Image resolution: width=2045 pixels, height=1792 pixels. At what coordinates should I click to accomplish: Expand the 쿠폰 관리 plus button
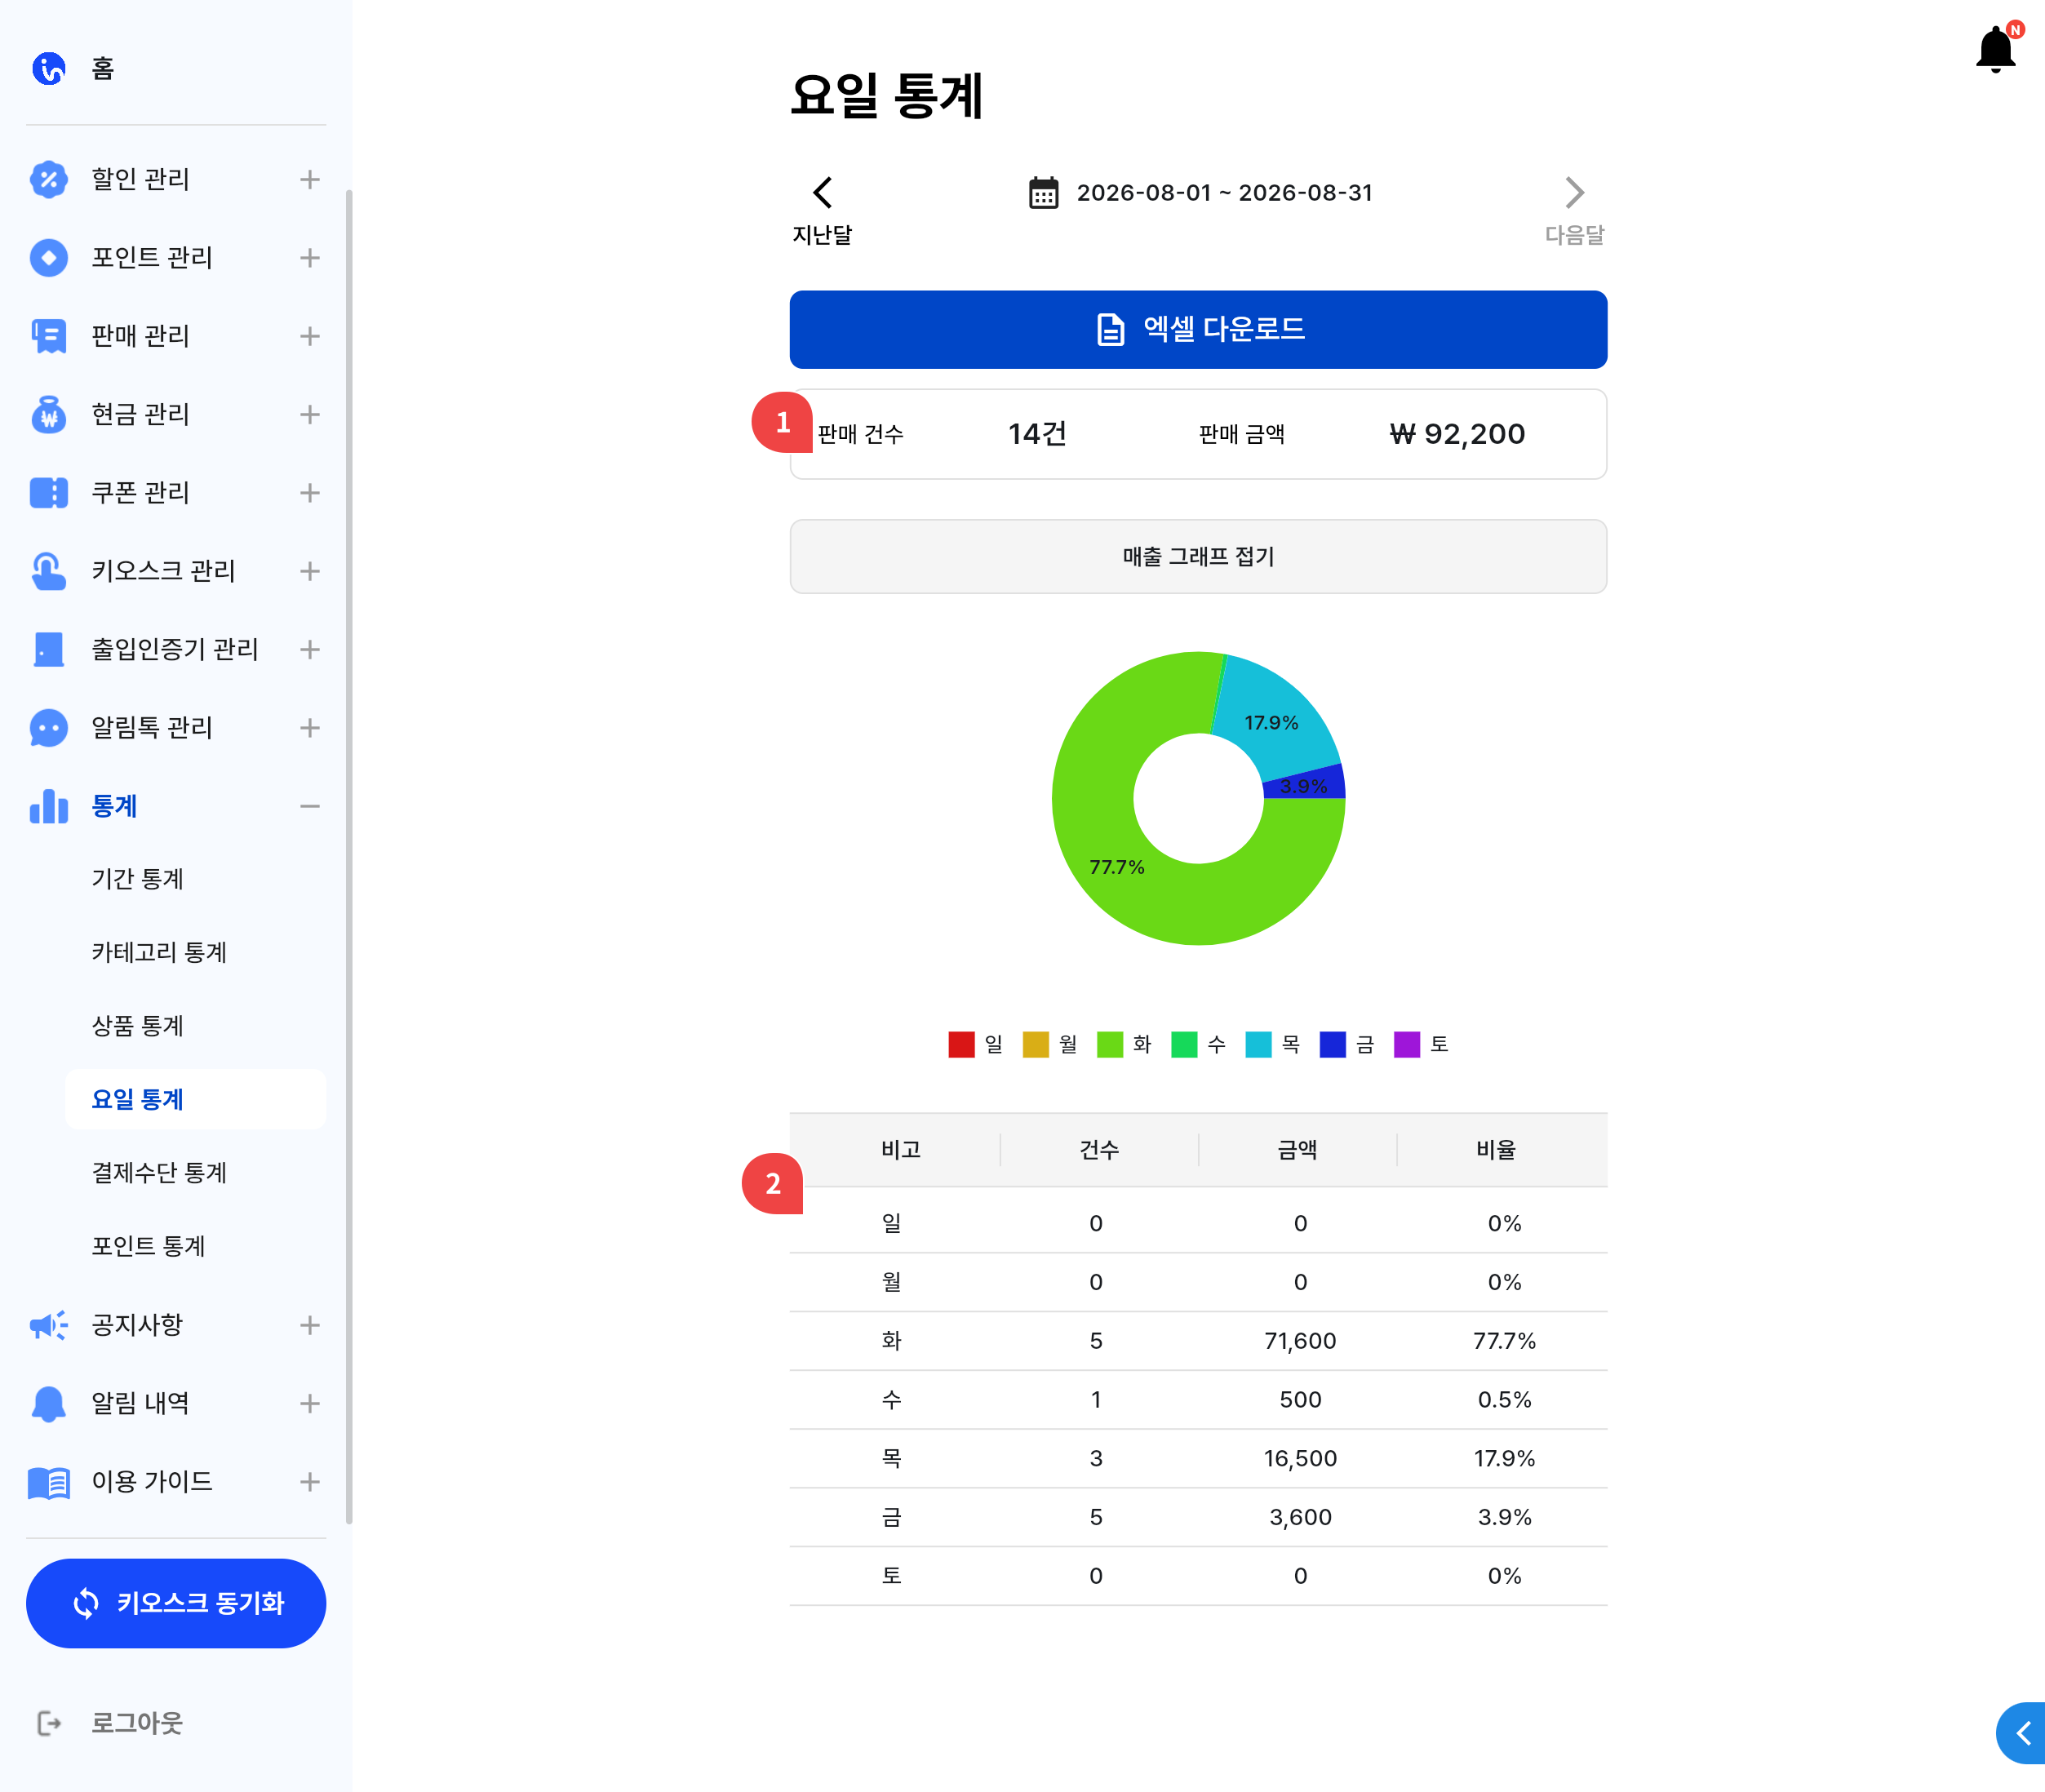click(310, 493)
